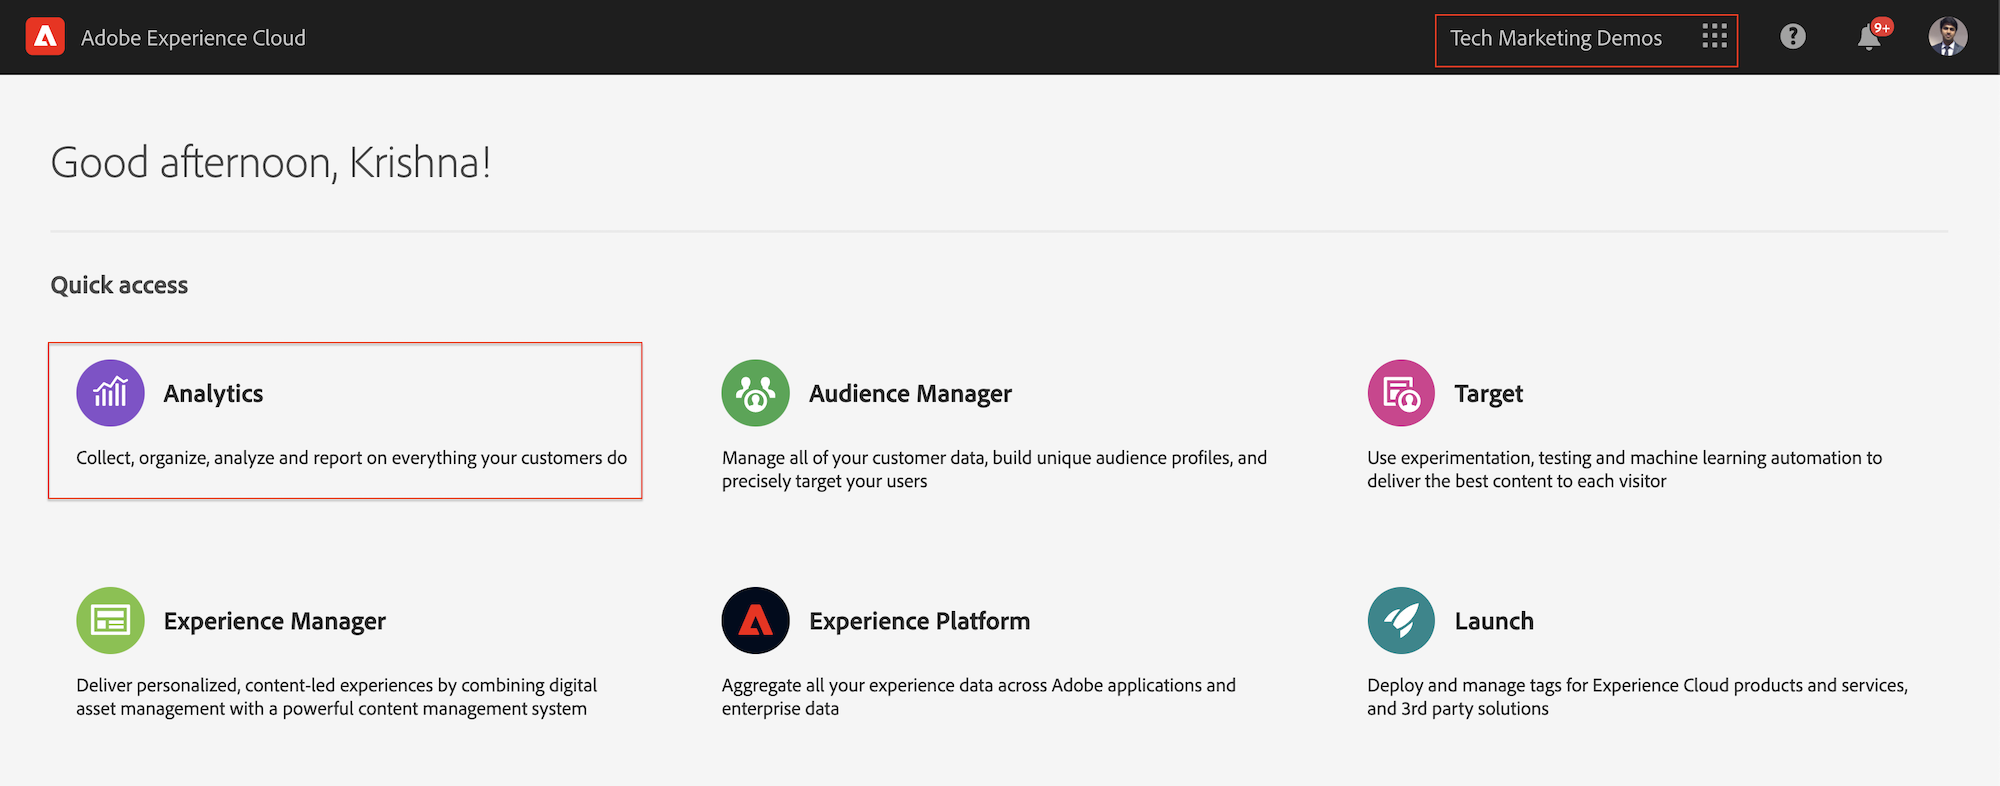Open the Experience Platform title link
The width and height of the screenshot is (2000, 786).
click(x=919, y=621)
